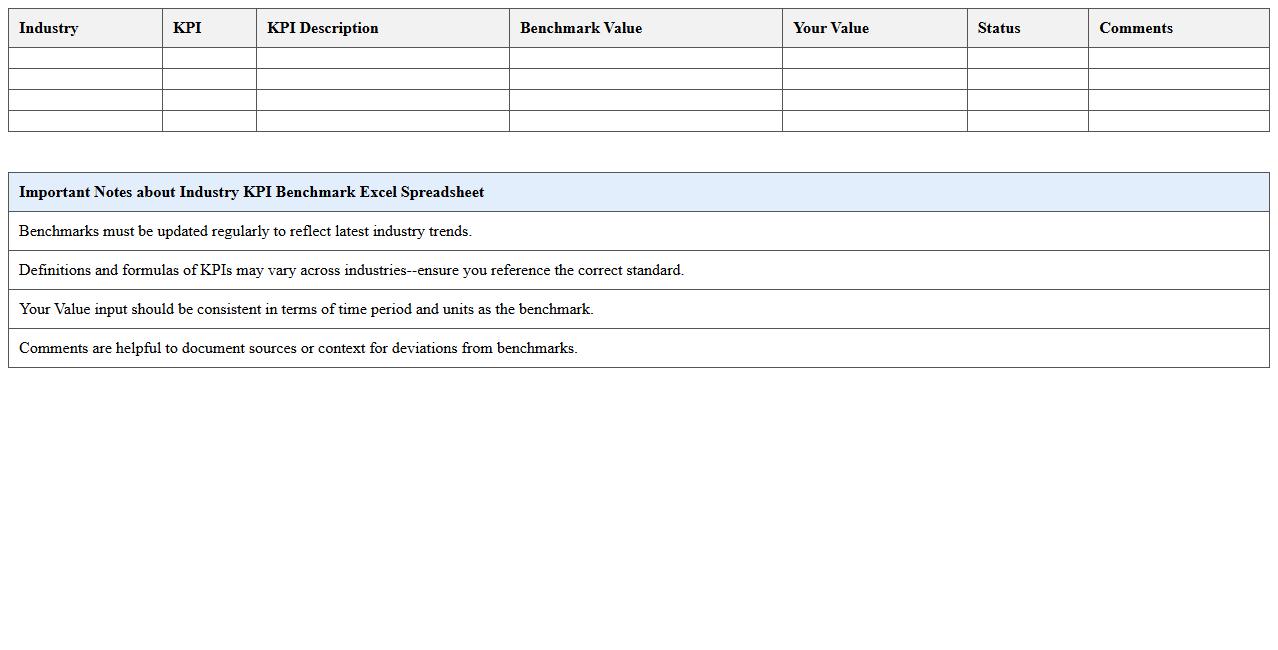Click the Industry column header
Screen dimensions: 1278x650
(49, 28)
